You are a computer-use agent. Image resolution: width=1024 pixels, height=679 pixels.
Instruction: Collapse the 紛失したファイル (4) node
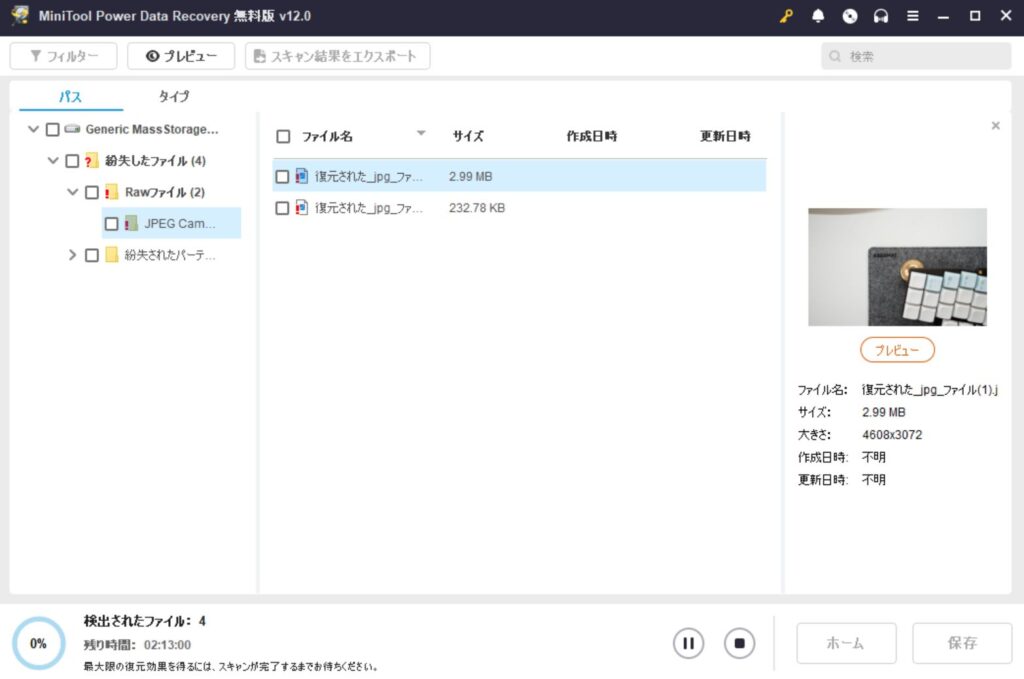pyautogui.click(x=53, y=160)
